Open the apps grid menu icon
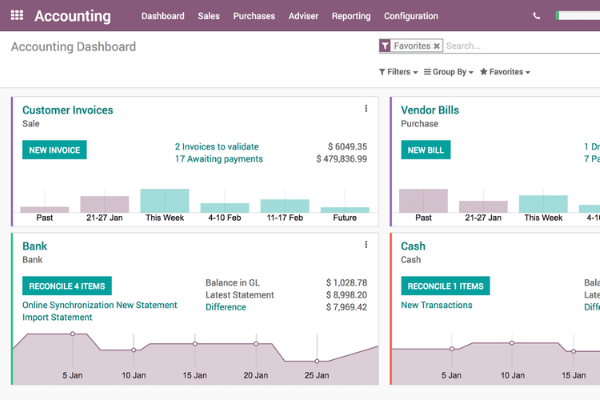Viewport: 600px width, 400px height. [17, 15]
